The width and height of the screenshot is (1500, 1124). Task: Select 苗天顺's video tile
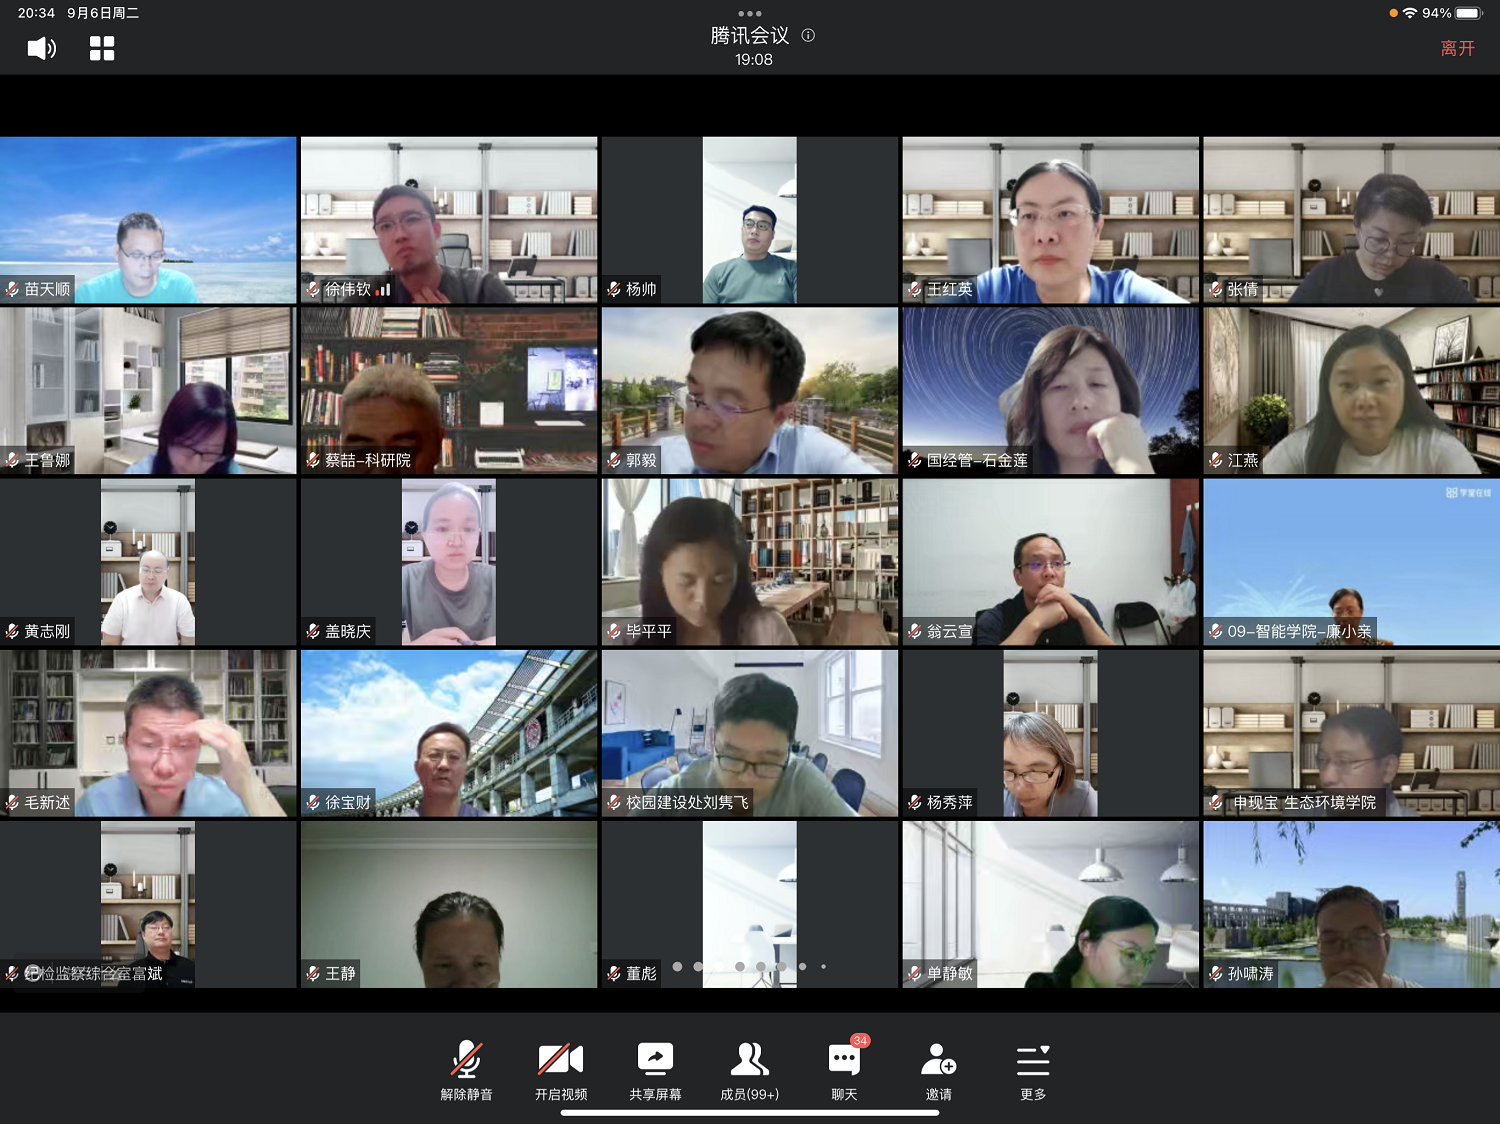tap(148, 220)
